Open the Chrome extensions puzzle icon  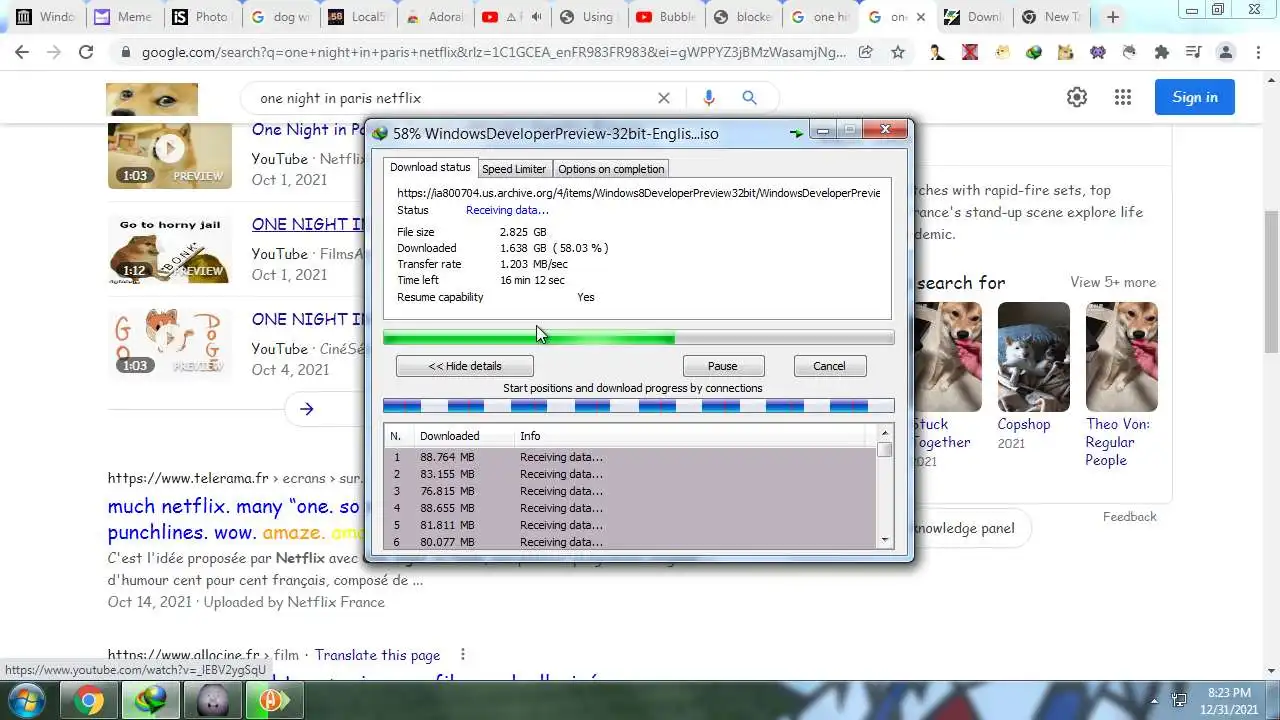1161,52
